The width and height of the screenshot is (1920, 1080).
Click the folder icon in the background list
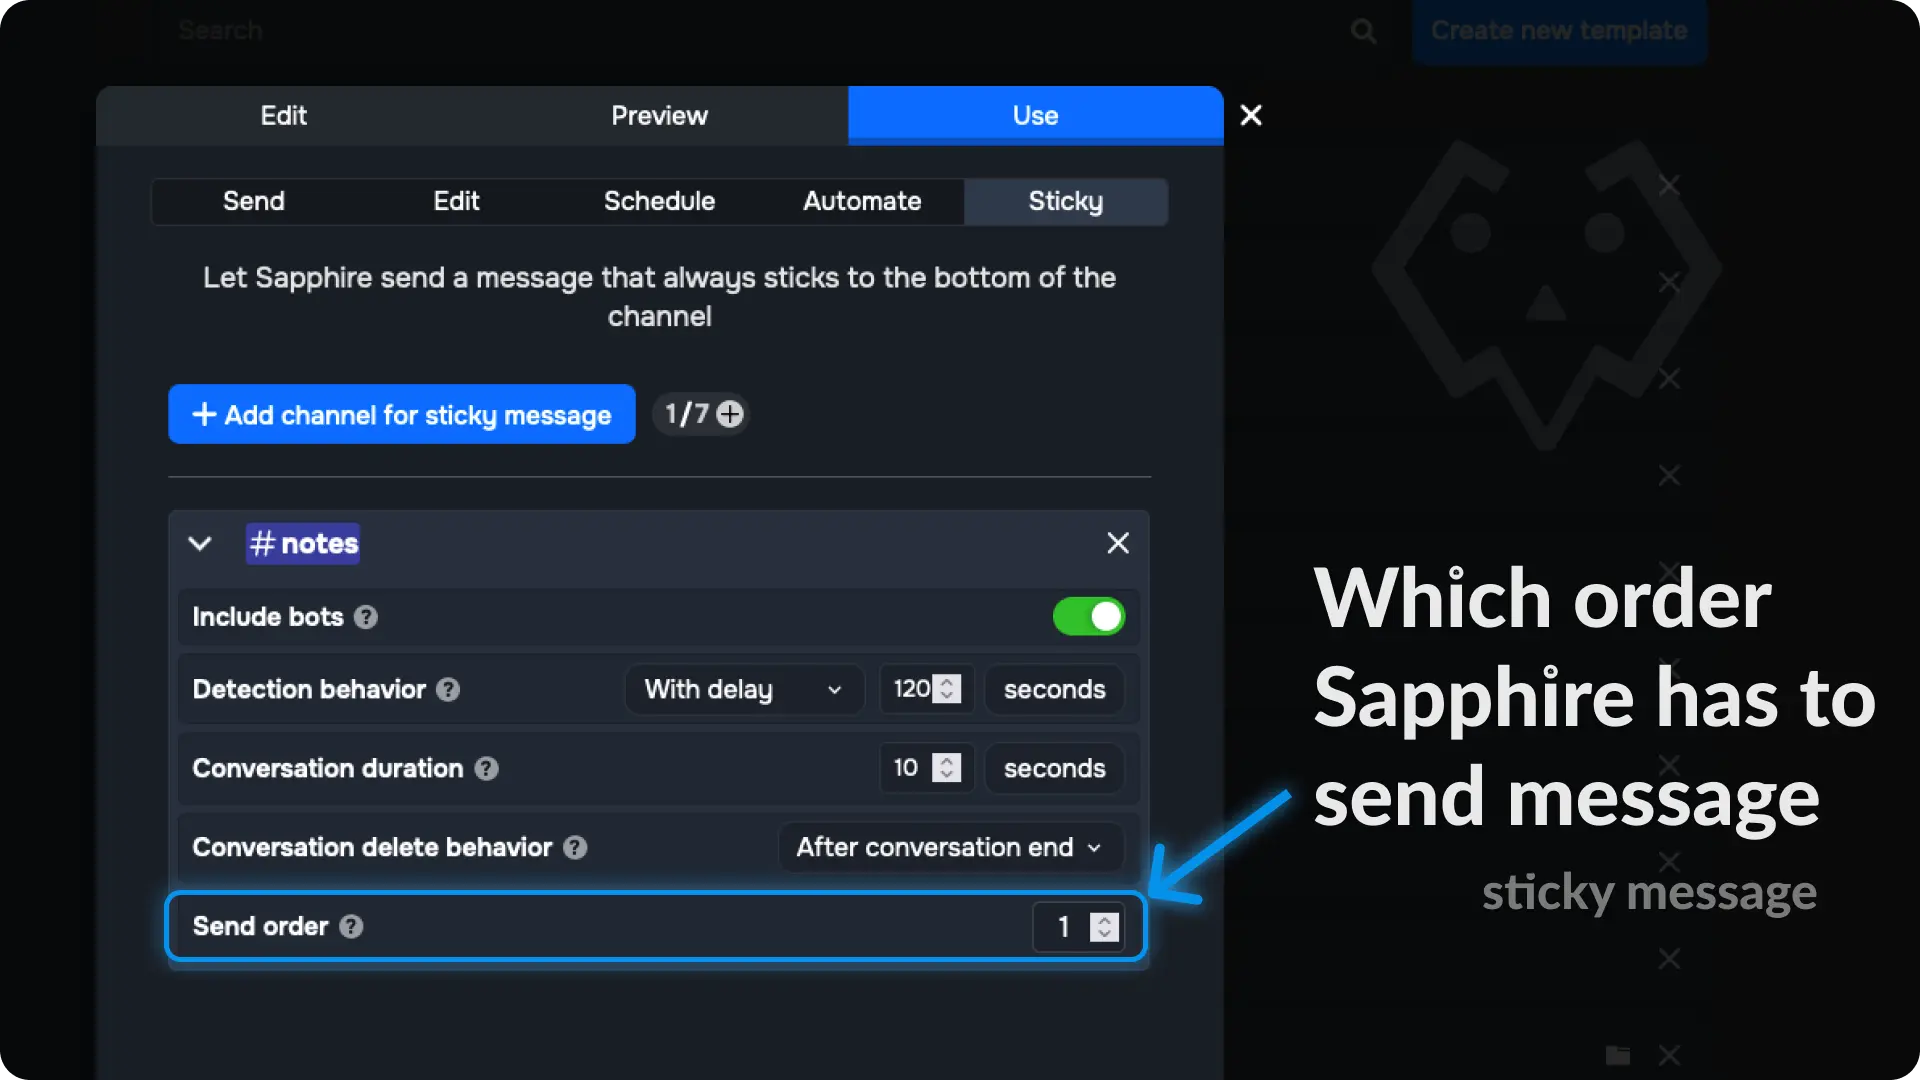click(1618, 1055)
